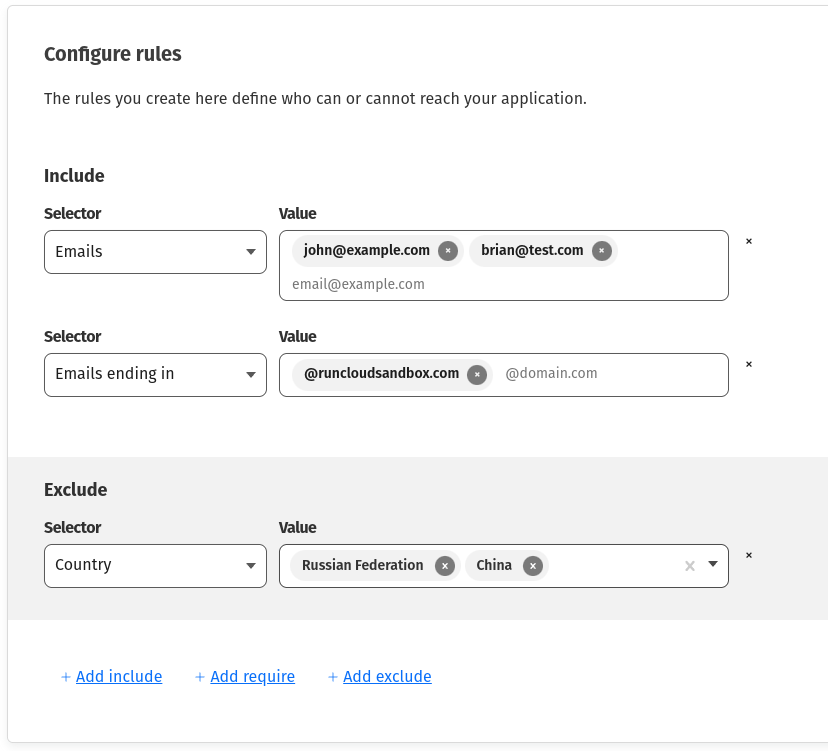Select the Russian Federation chip label

point(362,566)
